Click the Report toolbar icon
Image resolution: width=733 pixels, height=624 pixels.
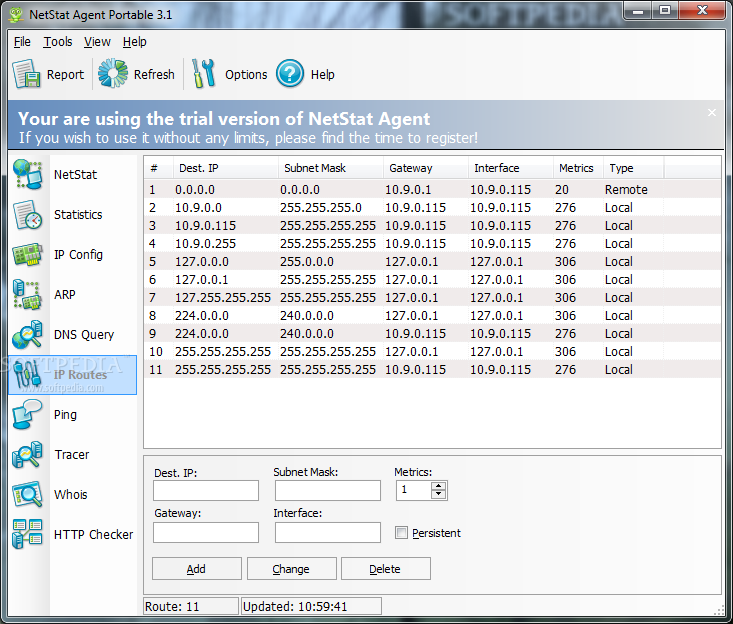[27, 74]
